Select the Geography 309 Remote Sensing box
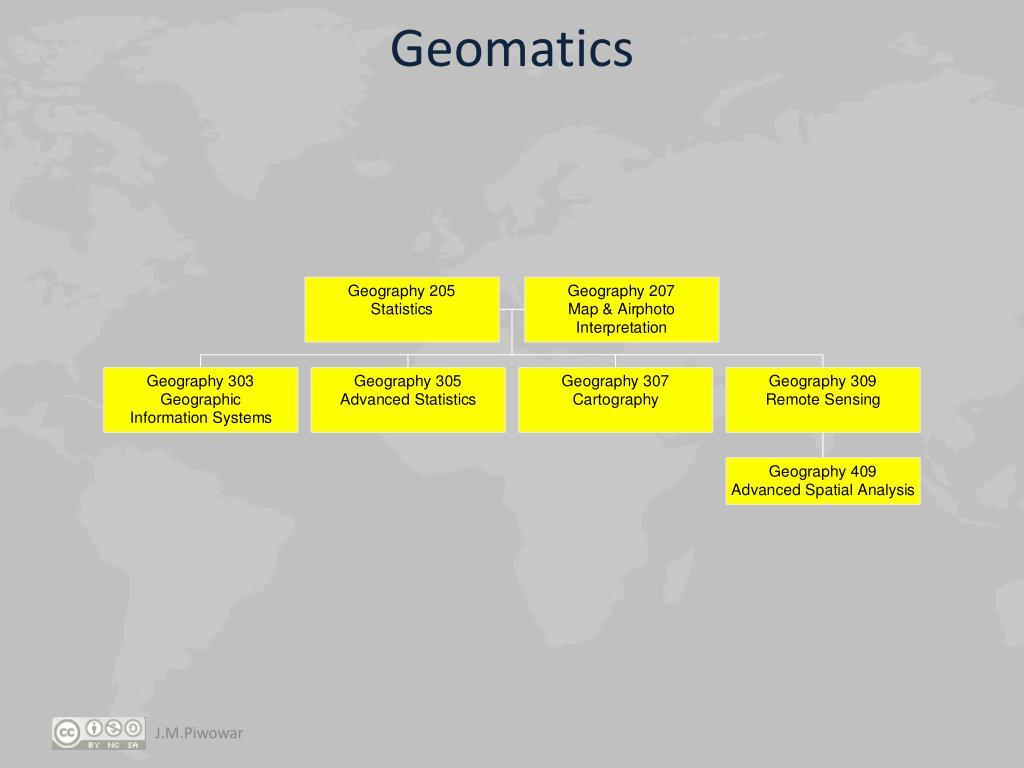The image size is (1024, 768). pos(823,400)
